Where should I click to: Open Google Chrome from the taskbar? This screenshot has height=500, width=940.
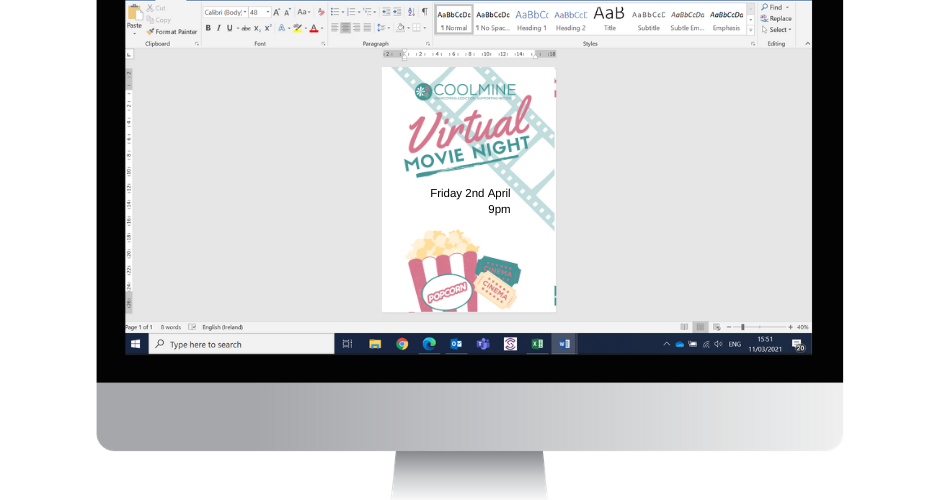coord(402,344)
